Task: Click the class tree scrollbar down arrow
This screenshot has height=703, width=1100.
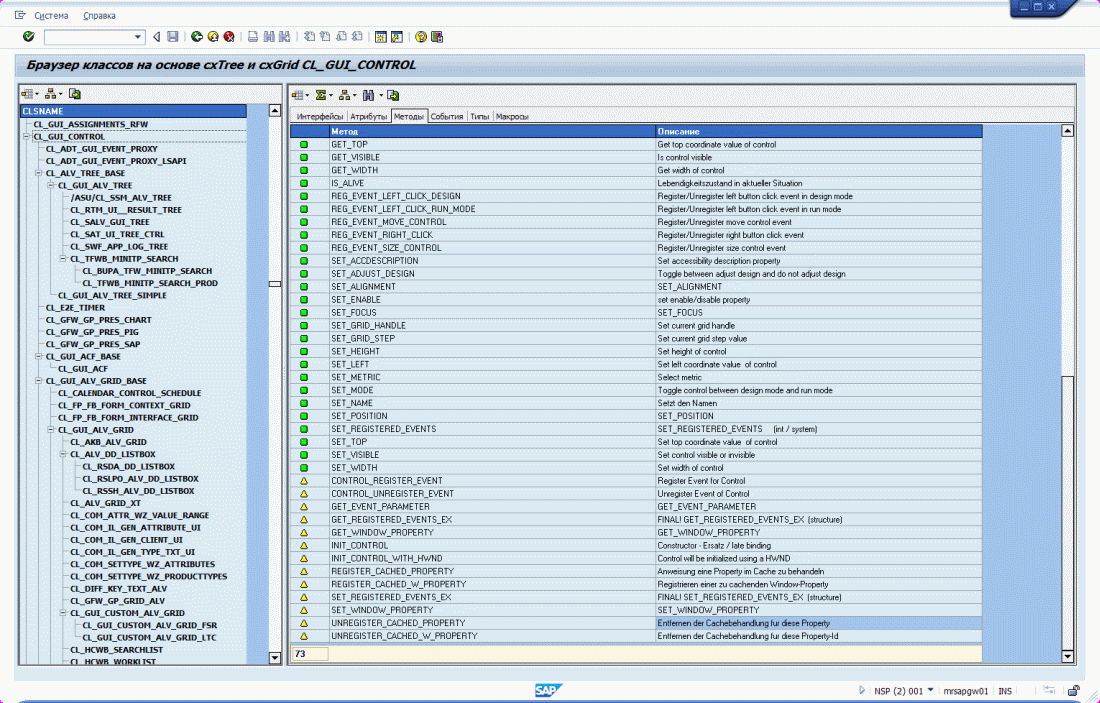Action: 275,657
